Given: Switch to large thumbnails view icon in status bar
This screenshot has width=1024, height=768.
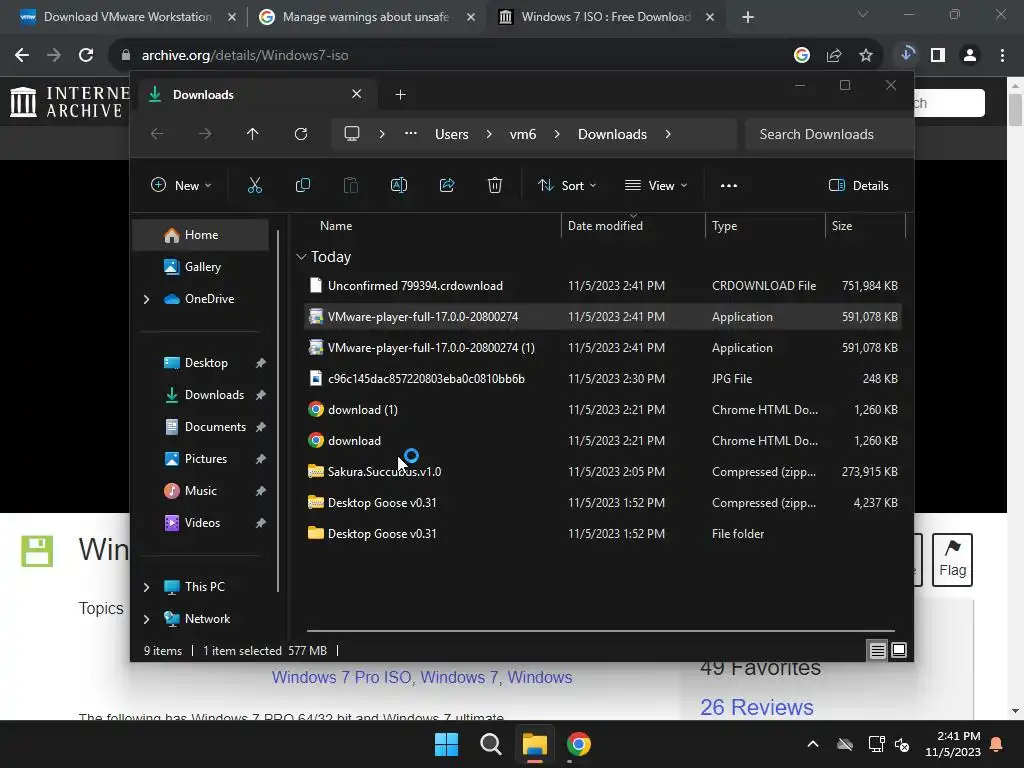Looking at the screenshot, I should coord(899,650).
